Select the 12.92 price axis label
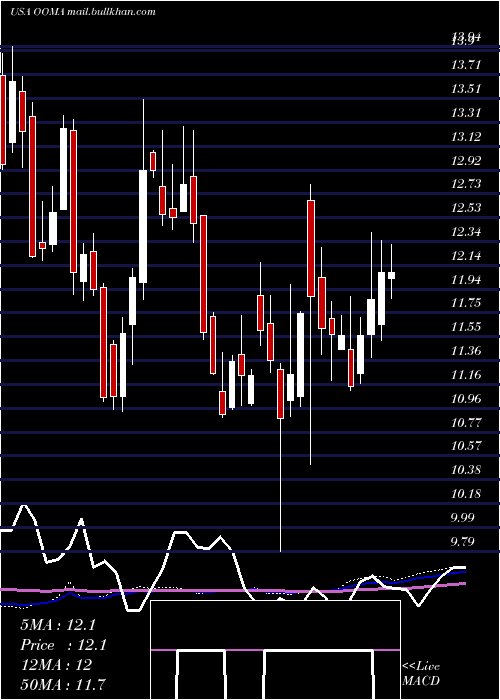This screenshot has height=700, width=500. [x=466, y=160]
